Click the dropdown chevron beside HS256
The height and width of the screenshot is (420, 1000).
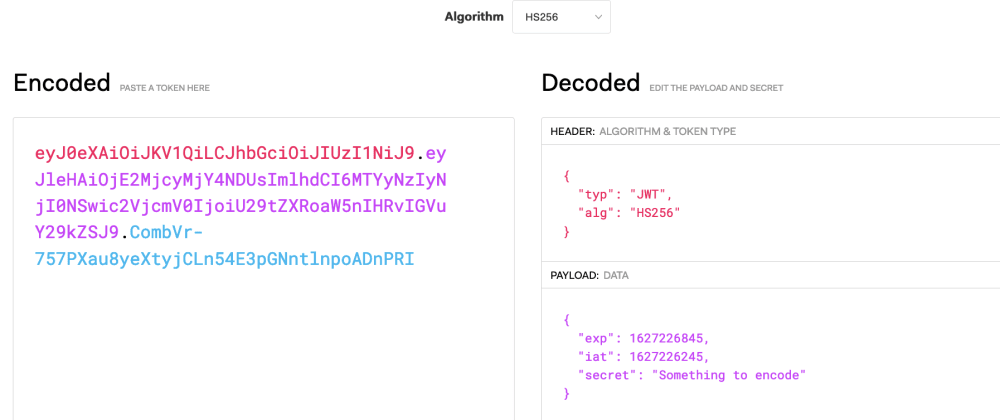tap(598, 17)
